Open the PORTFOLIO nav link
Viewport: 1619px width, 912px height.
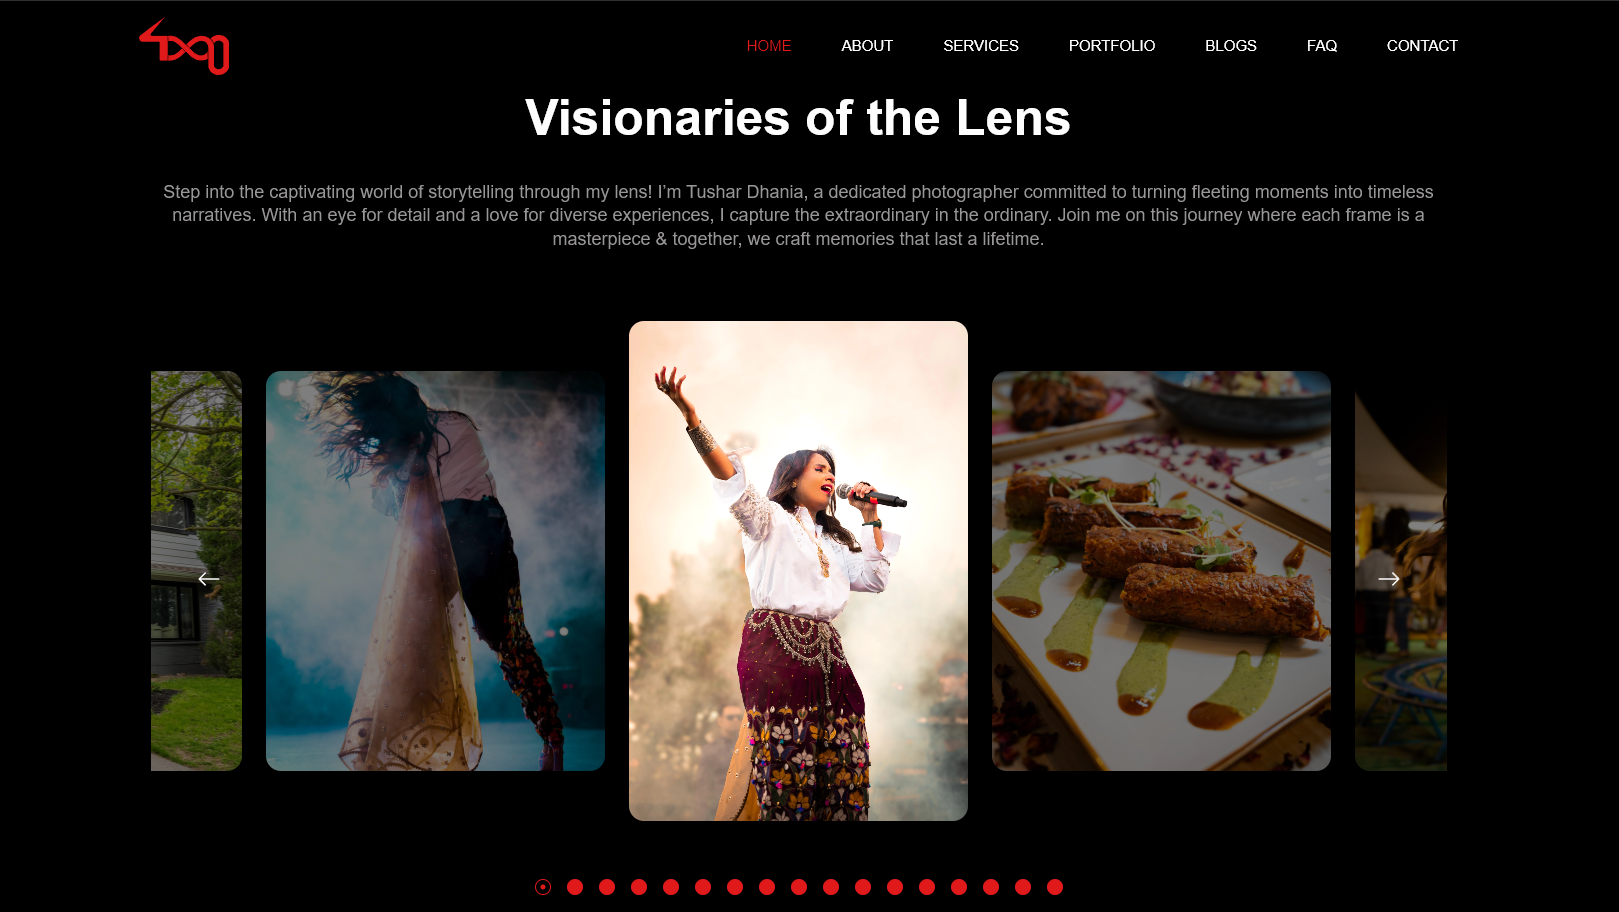(x=1112, y=46)
